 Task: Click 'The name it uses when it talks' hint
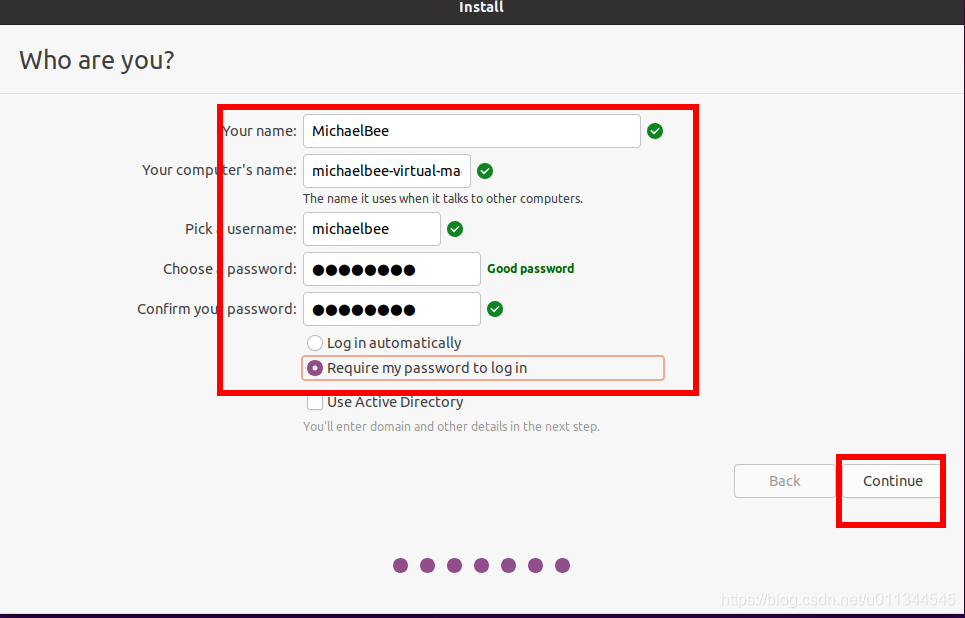[x=442, y=199]
